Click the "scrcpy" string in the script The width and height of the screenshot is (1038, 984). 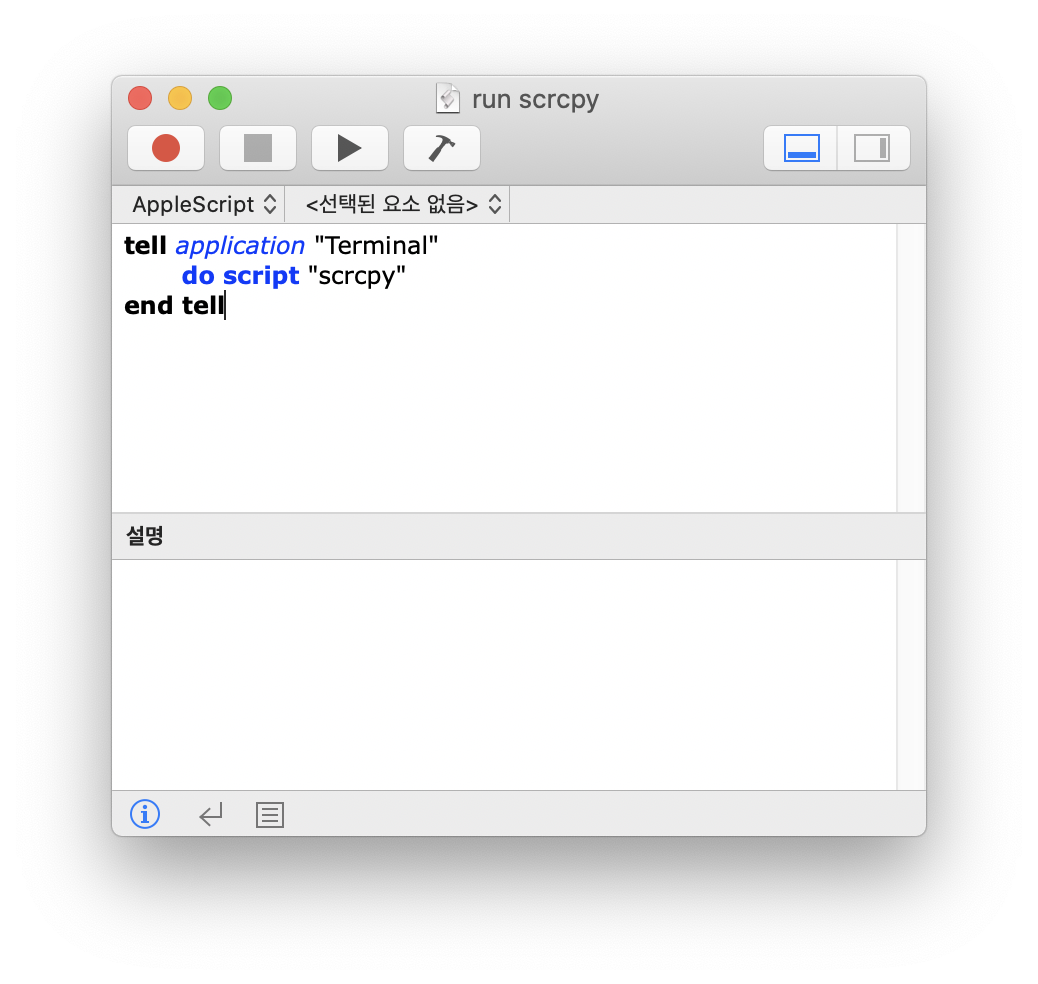pos(357,275)
